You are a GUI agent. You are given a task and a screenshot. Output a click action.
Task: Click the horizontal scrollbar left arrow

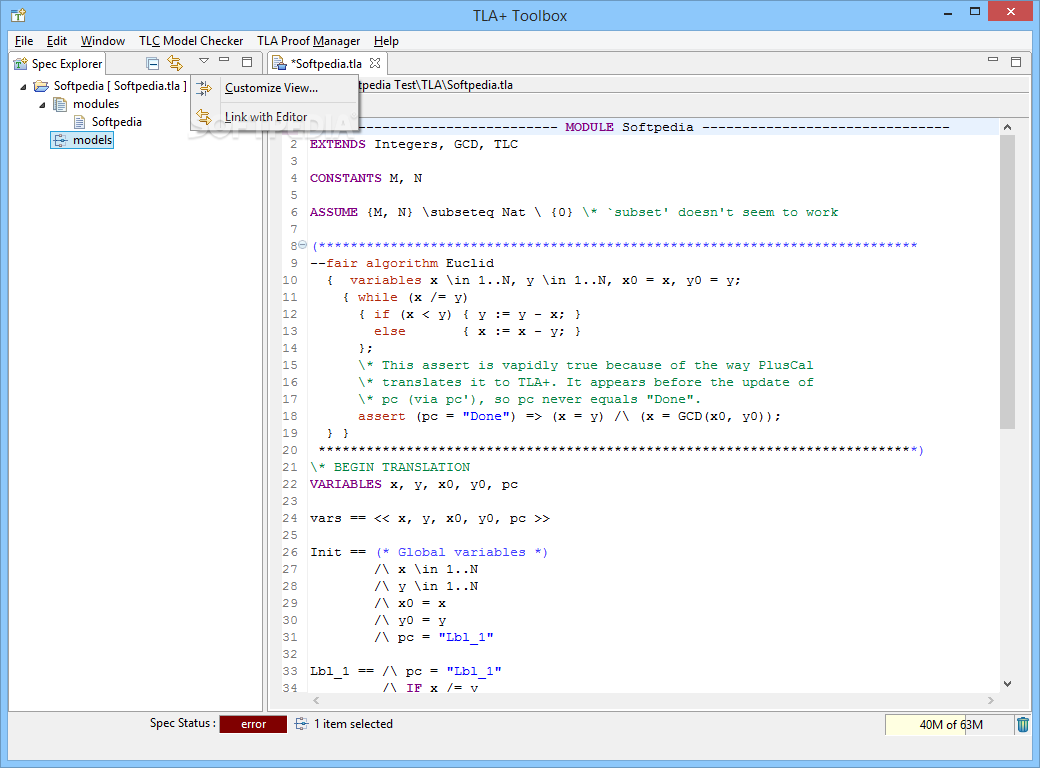pyautogui.click(x=316, y=700)
